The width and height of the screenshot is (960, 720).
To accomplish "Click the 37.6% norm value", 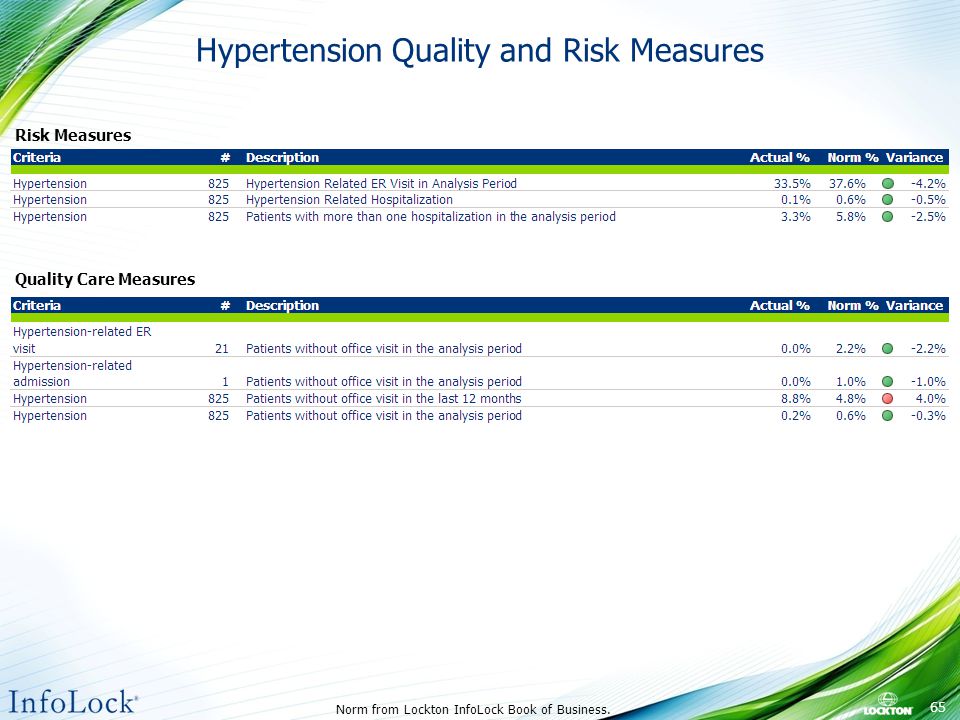I will coord(847,184).
